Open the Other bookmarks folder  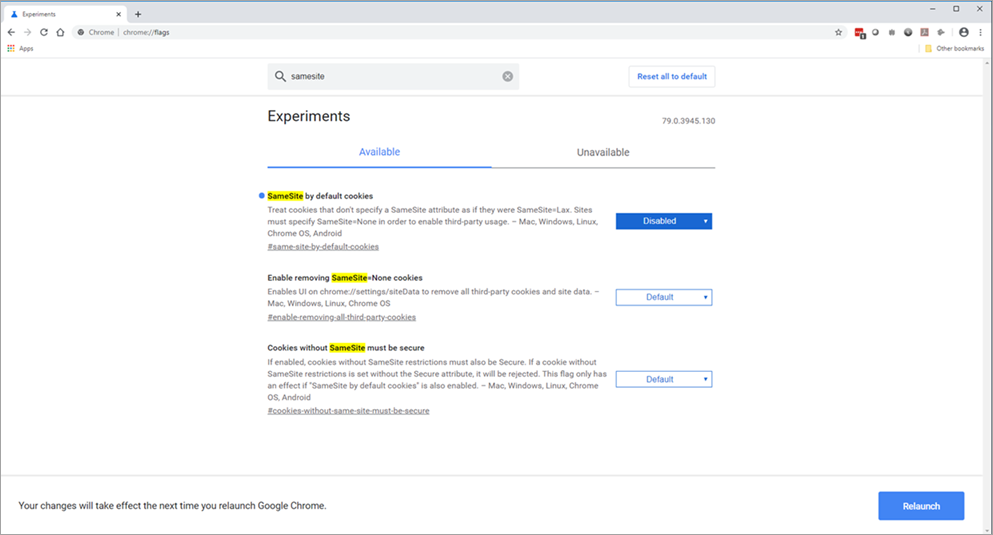click(955, 48)
